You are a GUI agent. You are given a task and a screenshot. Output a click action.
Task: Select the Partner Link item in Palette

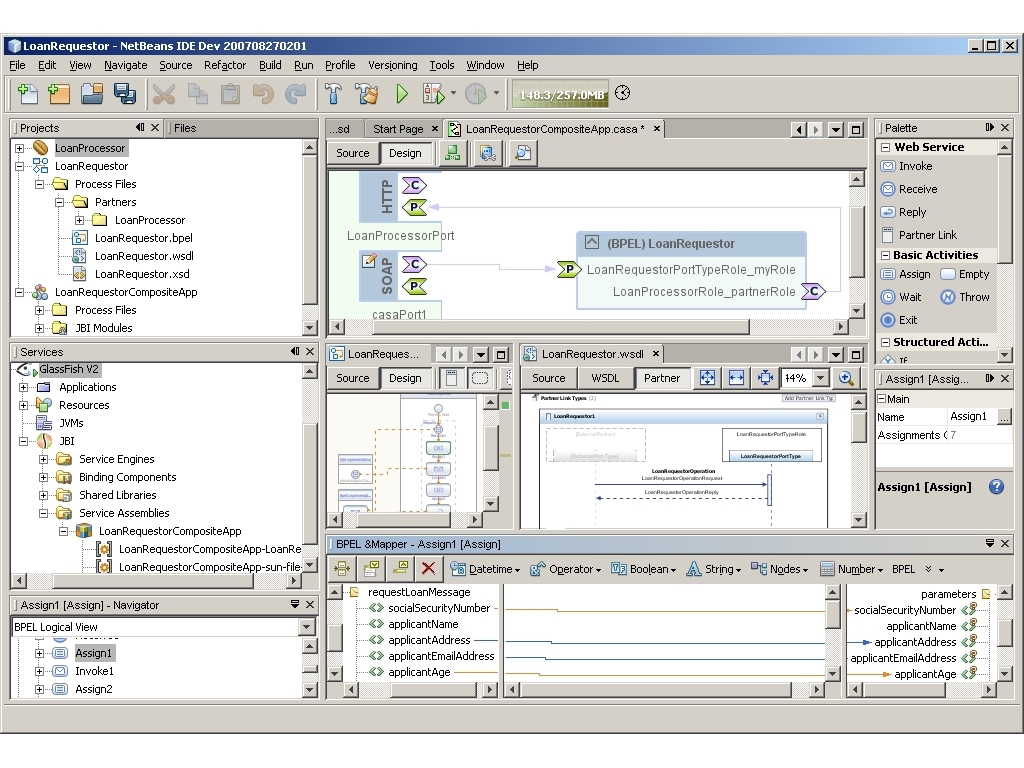[919, 235]
